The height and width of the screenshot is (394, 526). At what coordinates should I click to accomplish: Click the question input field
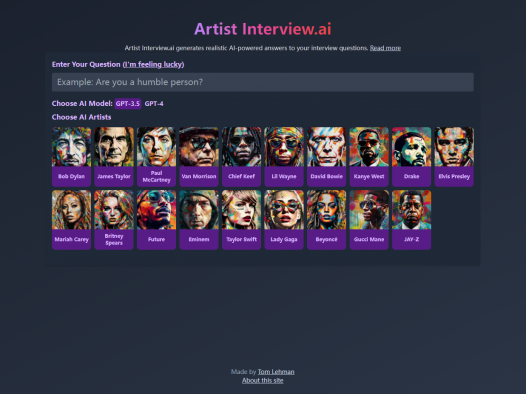263,82
